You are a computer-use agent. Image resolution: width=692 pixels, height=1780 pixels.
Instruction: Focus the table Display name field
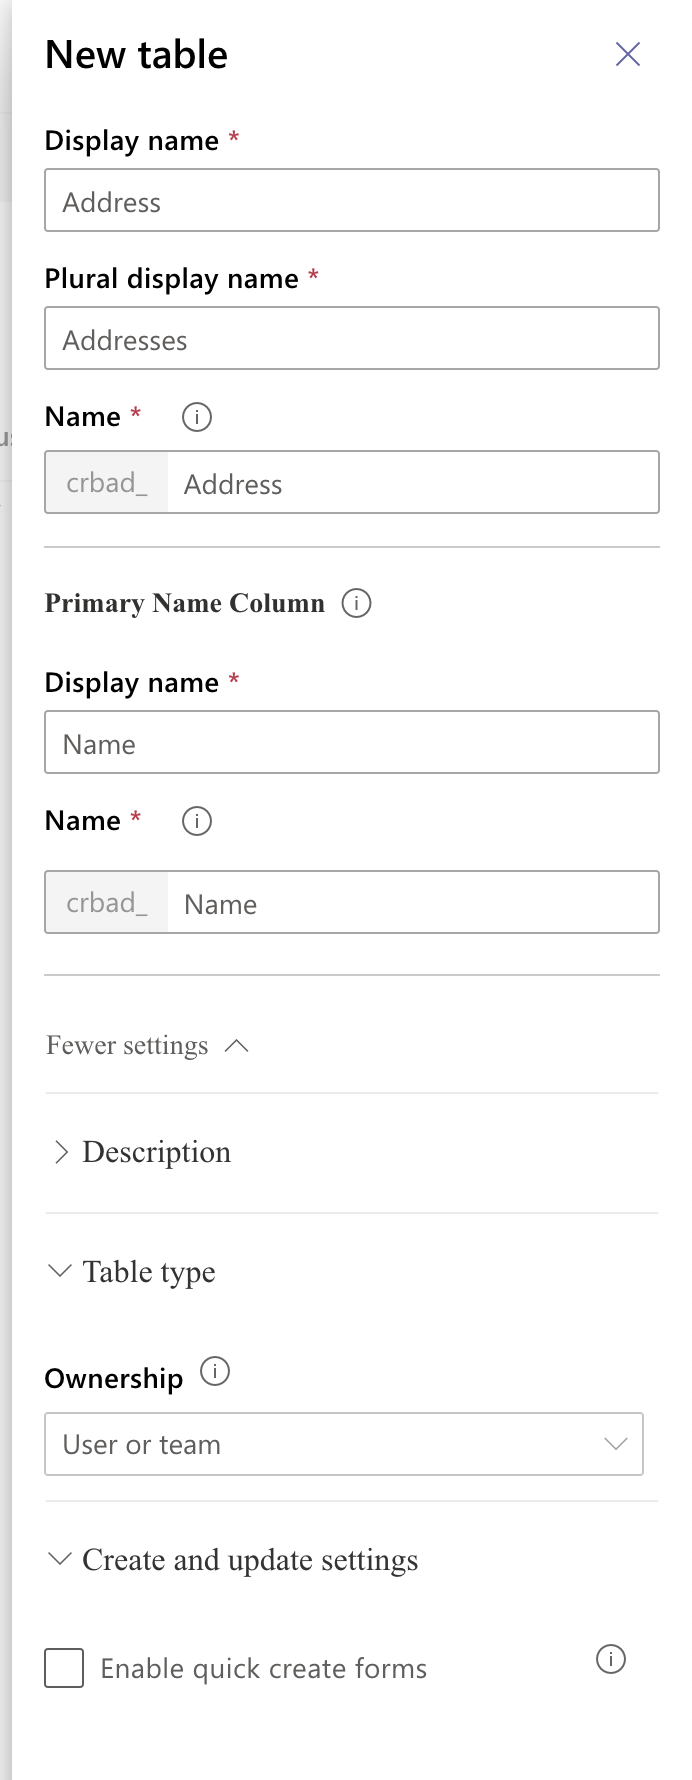point(352,200)
